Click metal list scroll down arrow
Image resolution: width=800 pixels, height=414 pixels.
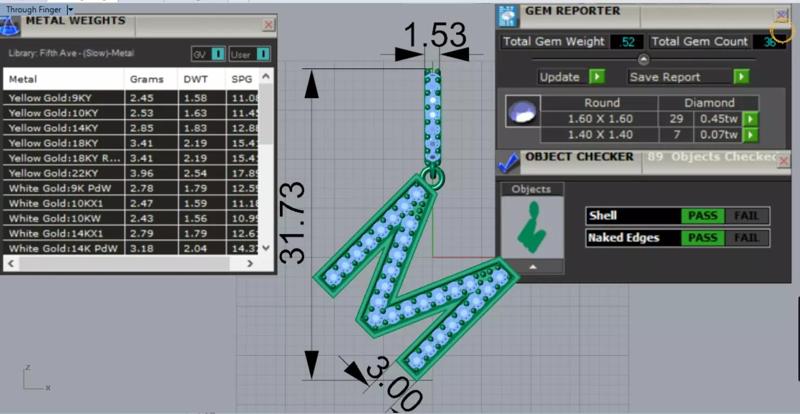tap(265, 248)
